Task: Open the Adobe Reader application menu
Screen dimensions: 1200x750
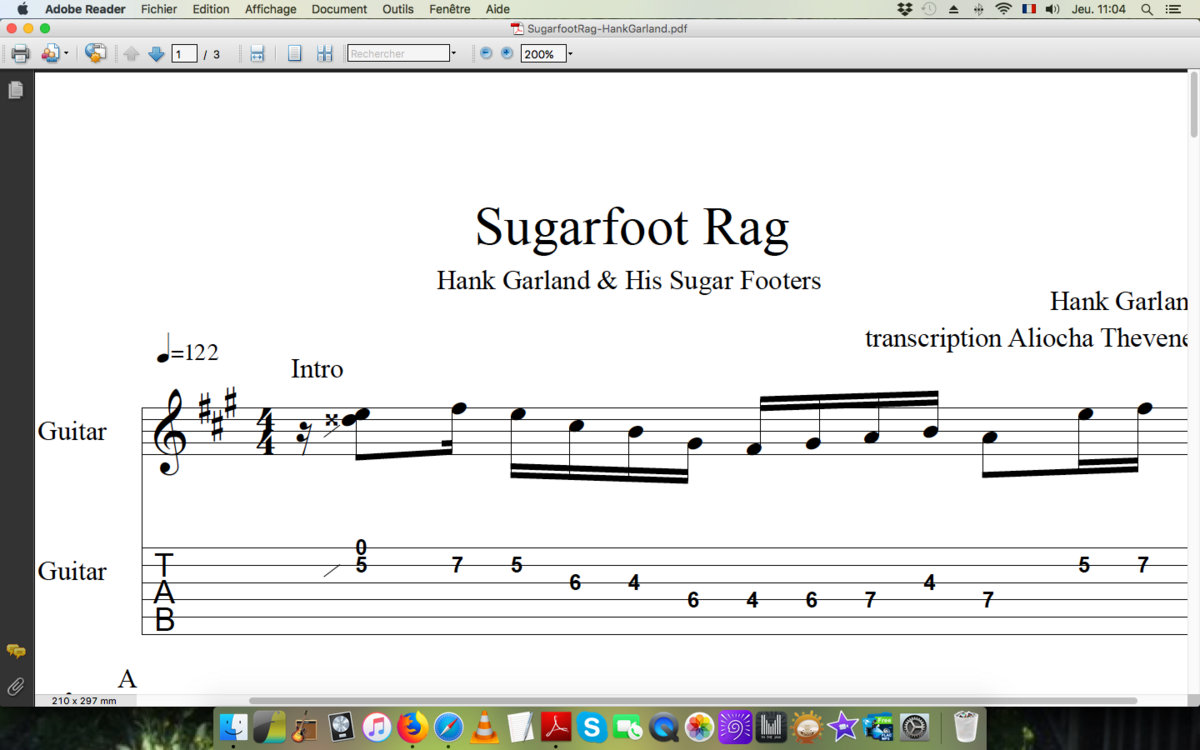Action: (x=85, y=9)
